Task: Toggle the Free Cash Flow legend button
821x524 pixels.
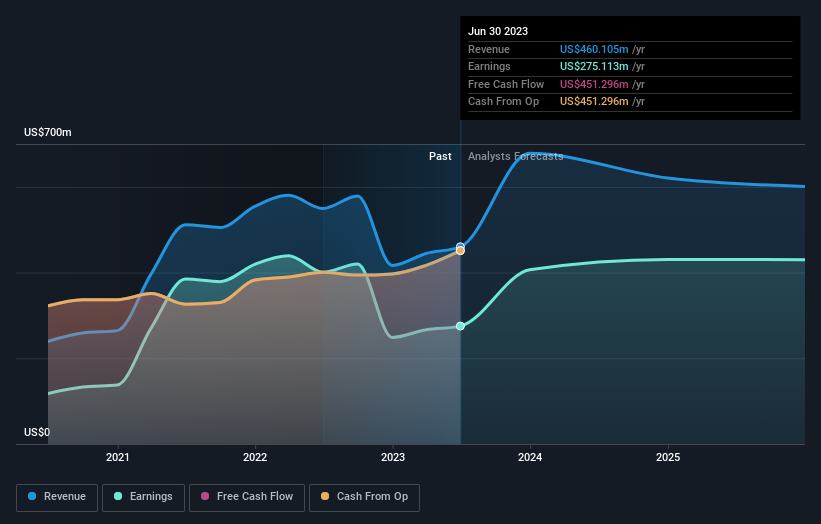Action: coord(247,497)
